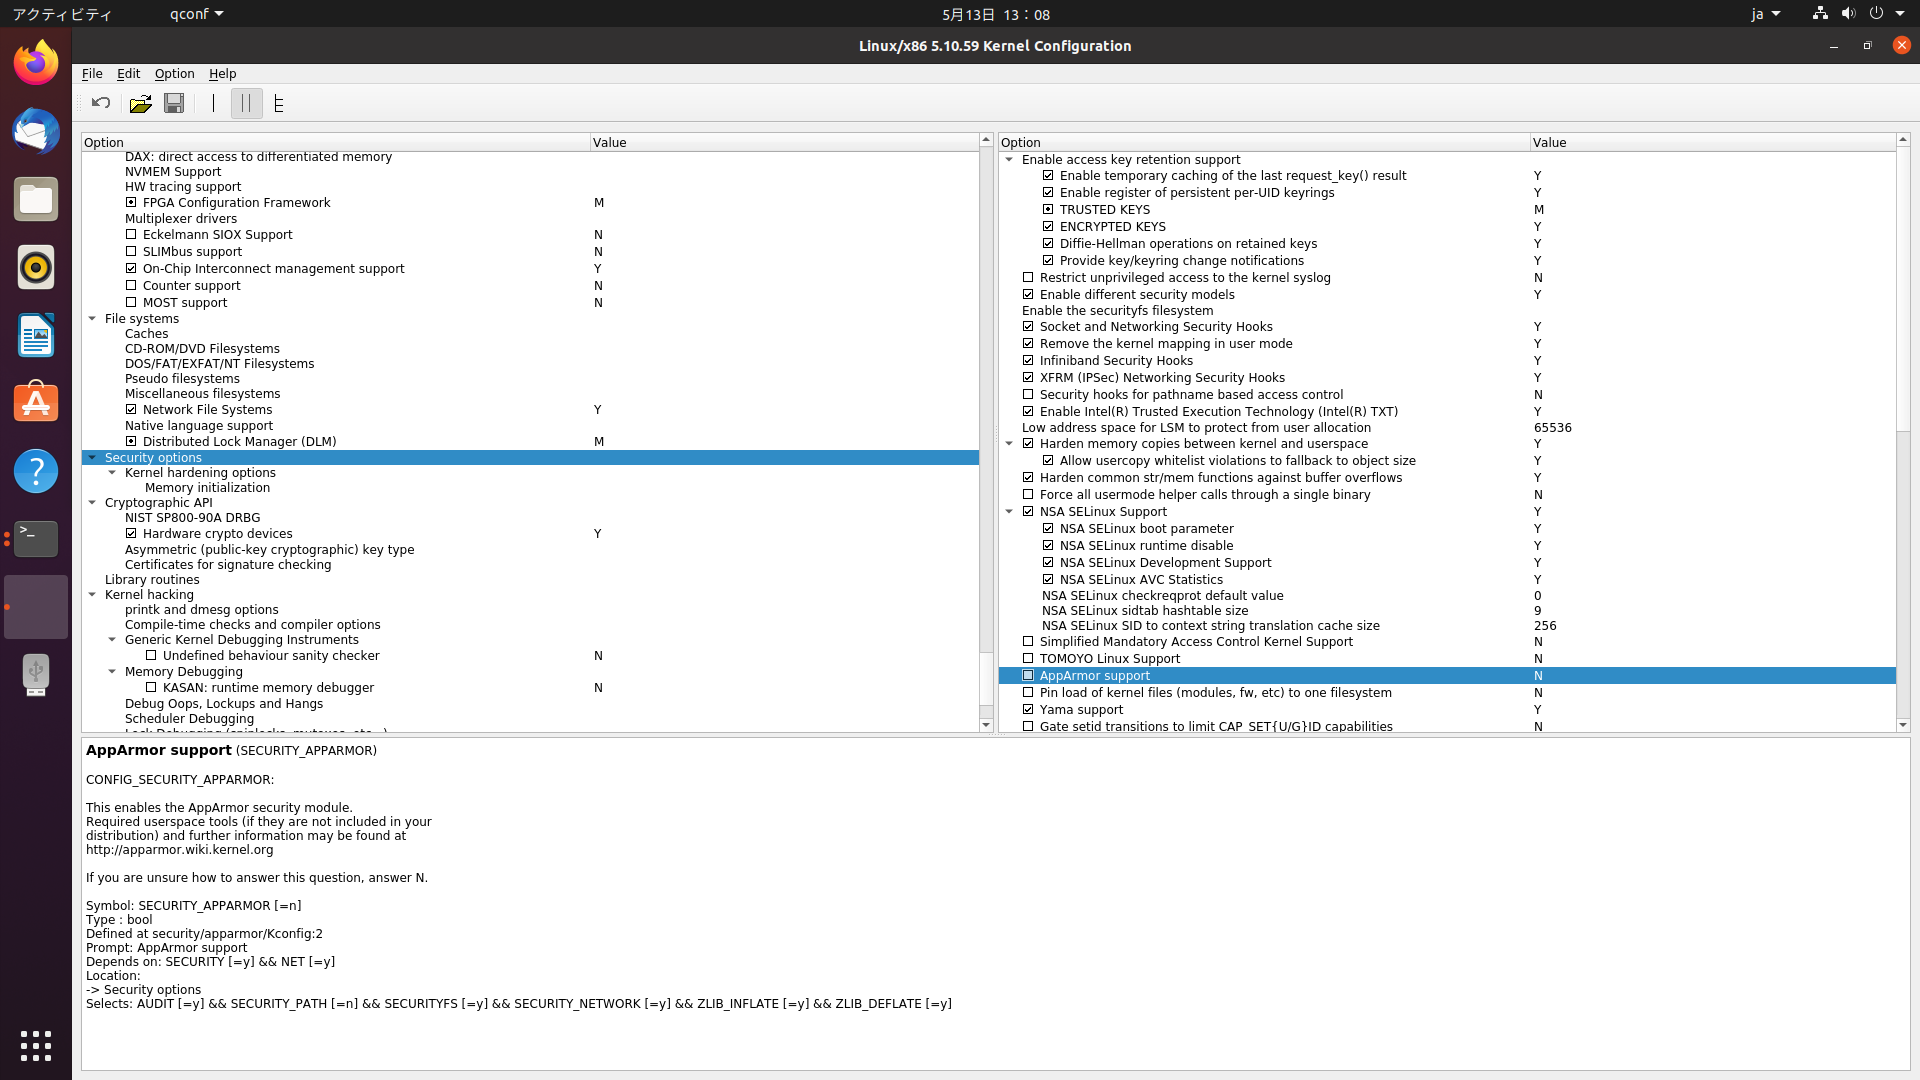1920x1080 pixels.
Task: Toggle KASAN runtime memory debugger checkbox
Action: coord(151,688)
